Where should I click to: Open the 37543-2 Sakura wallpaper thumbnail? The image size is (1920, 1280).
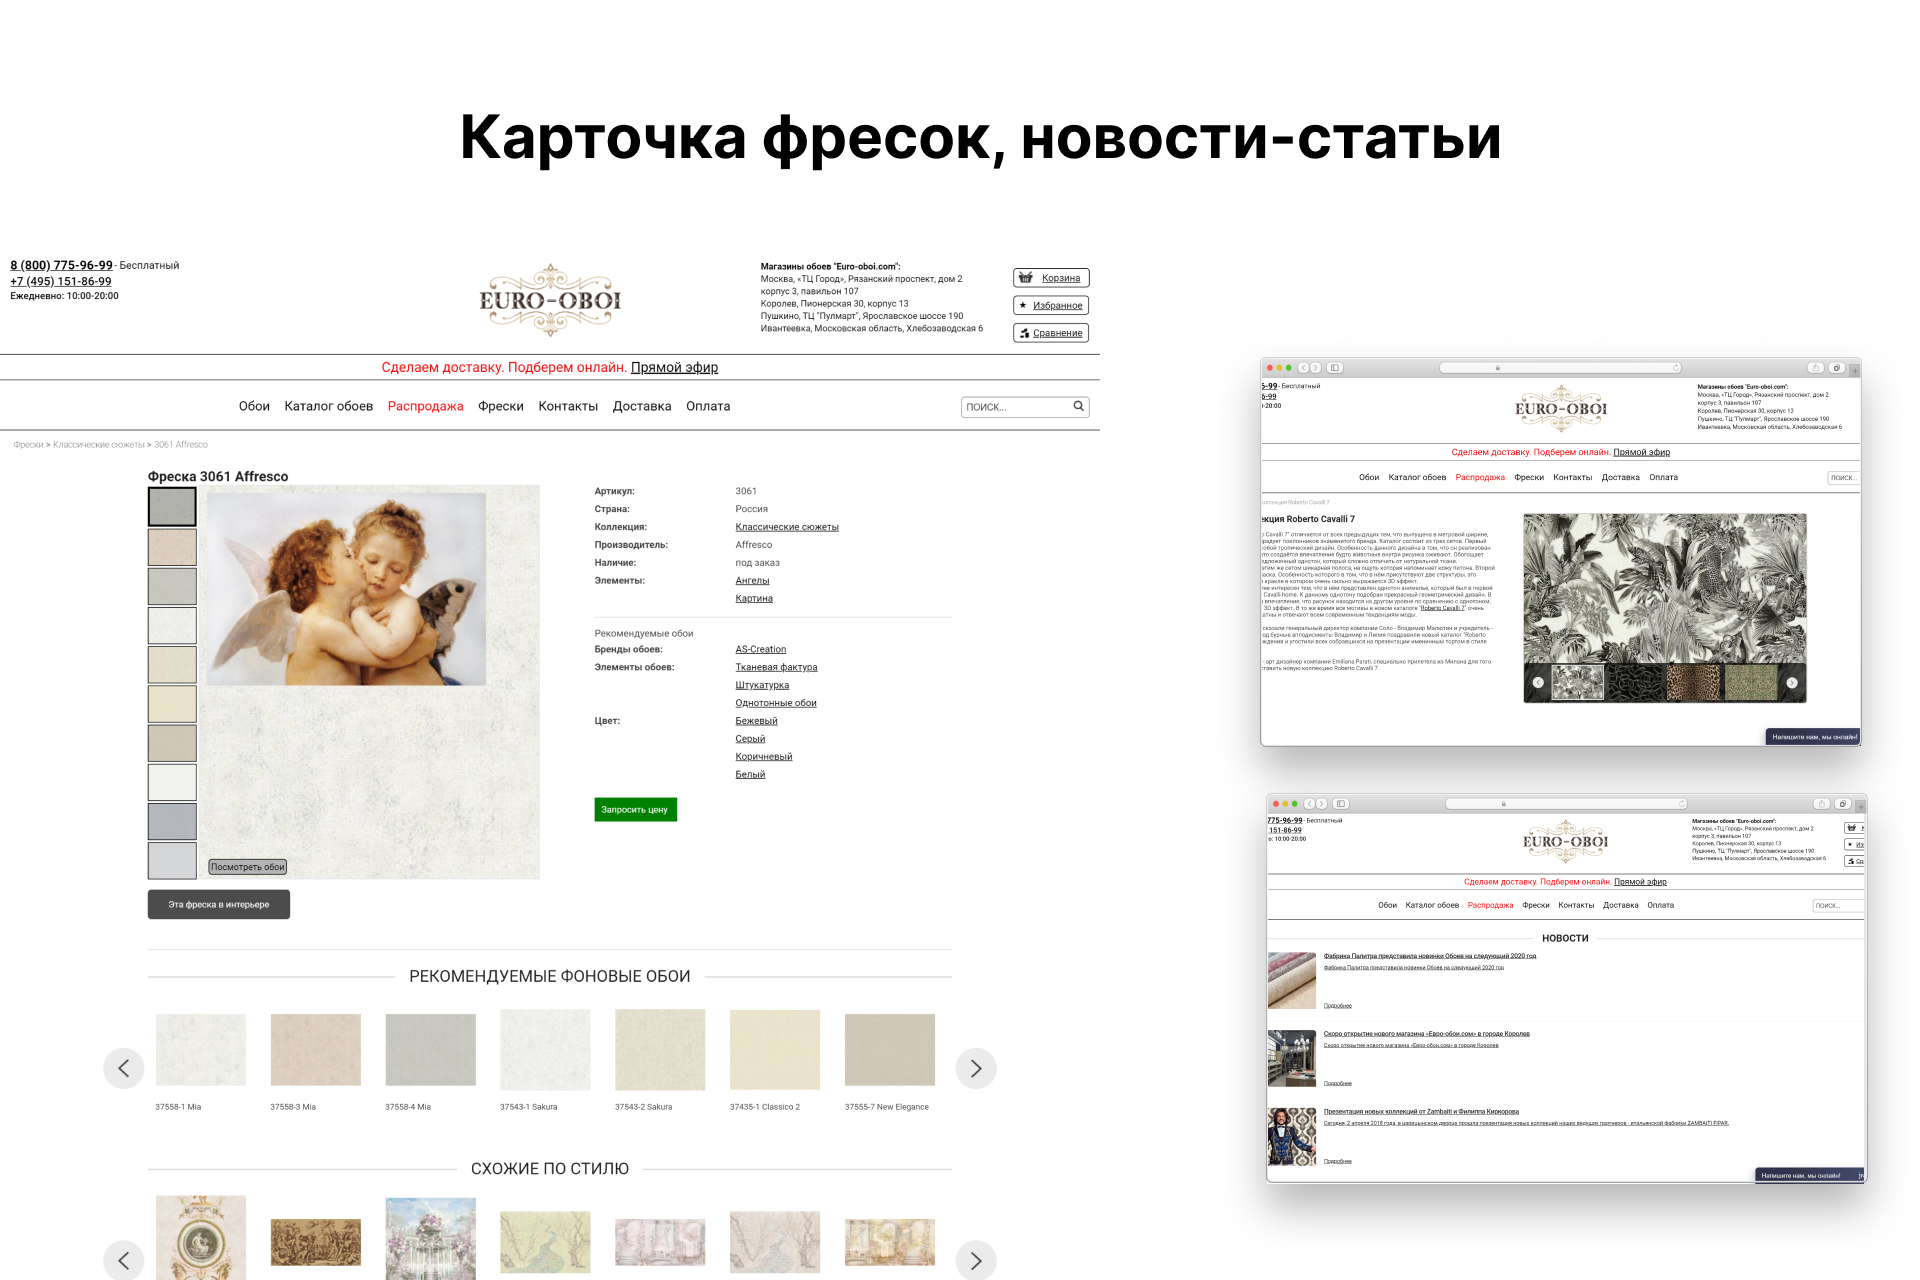(660, 1050)
